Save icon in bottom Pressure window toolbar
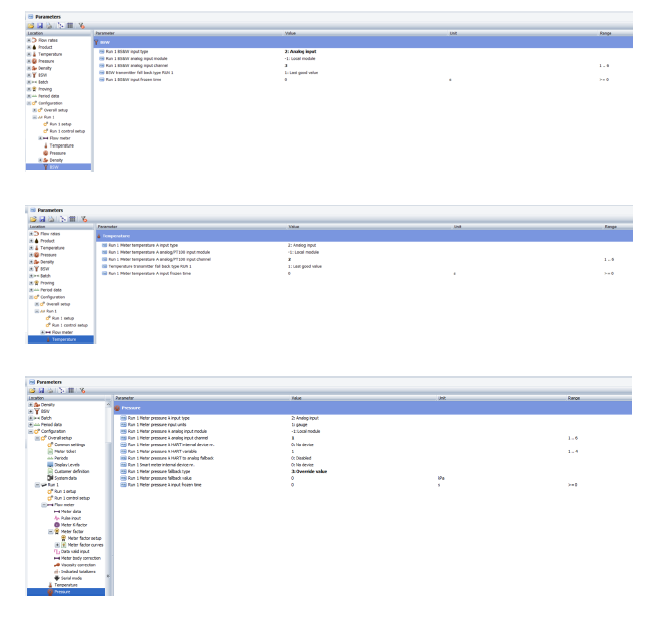The image size is (651, 618). click(41, 391)
